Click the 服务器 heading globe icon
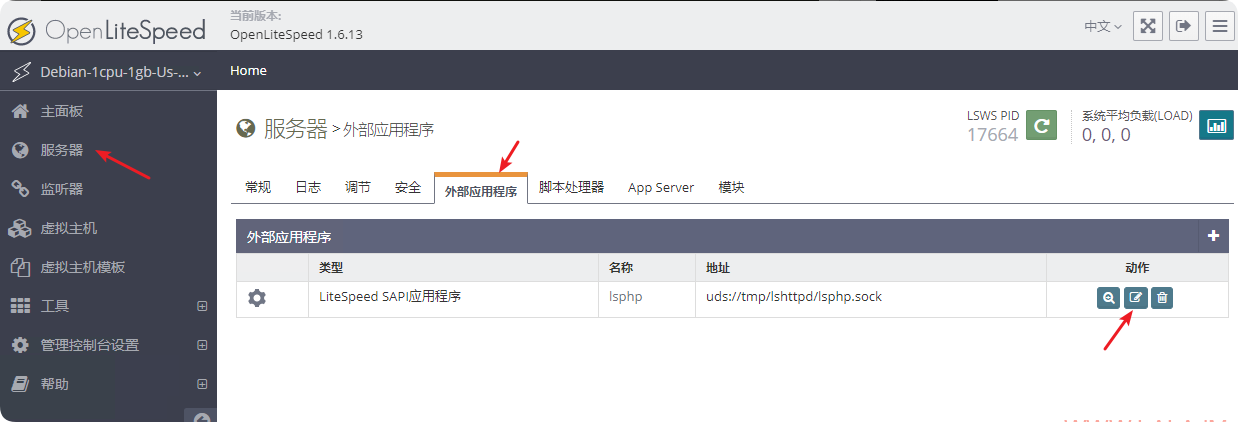The height and width of the screenshot is (422, 1238). pos(245,128)
